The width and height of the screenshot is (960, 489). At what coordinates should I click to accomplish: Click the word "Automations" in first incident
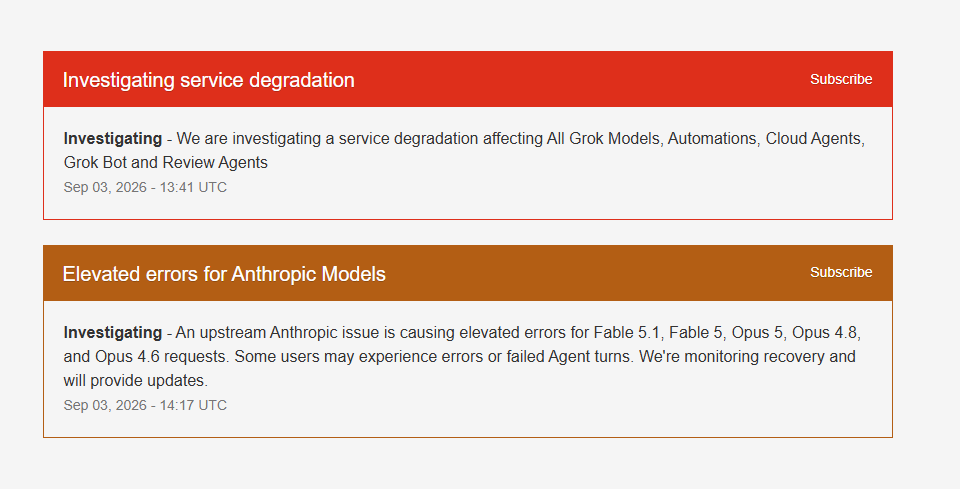tap(713, 139)
